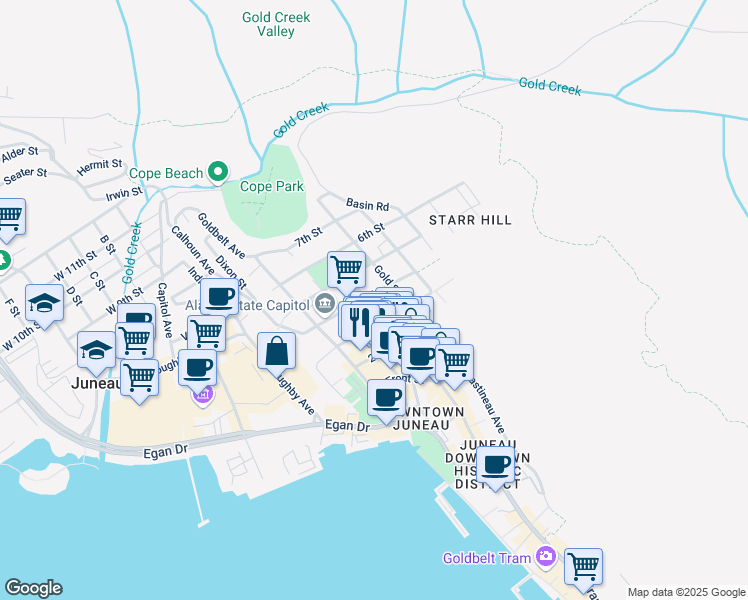Select the graduation cap marker near D St

click(44, 303)
